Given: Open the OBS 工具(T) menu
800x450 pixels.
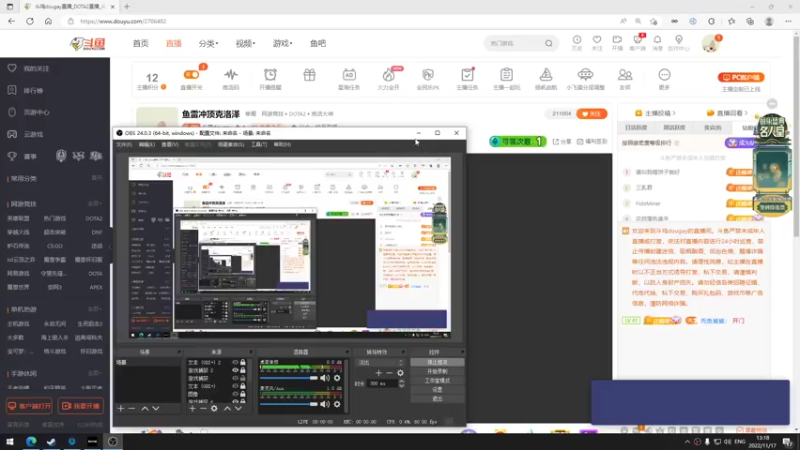Looking at the screenshot, I should [x=259, y=144].
